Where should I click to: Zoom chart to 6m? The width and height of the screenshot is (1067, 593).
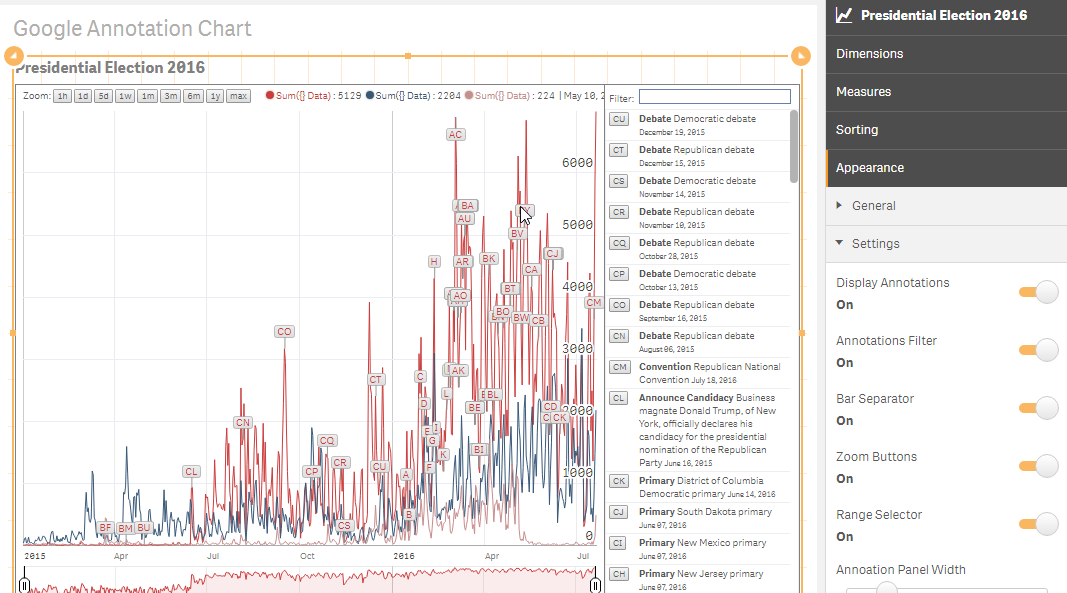click(x=194, y=96)
